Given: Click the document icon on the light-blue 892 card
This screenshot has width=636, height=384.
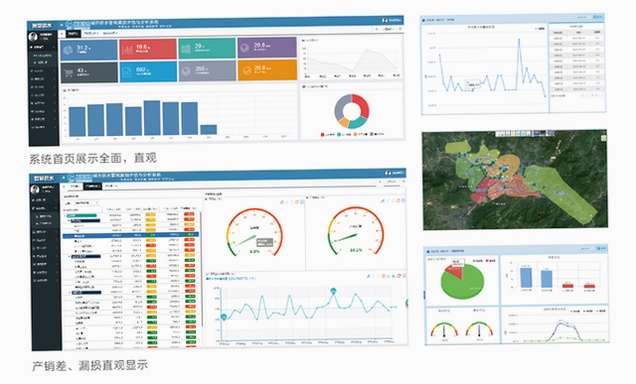Looking at the screenshot, I should (x=127, y=73).
